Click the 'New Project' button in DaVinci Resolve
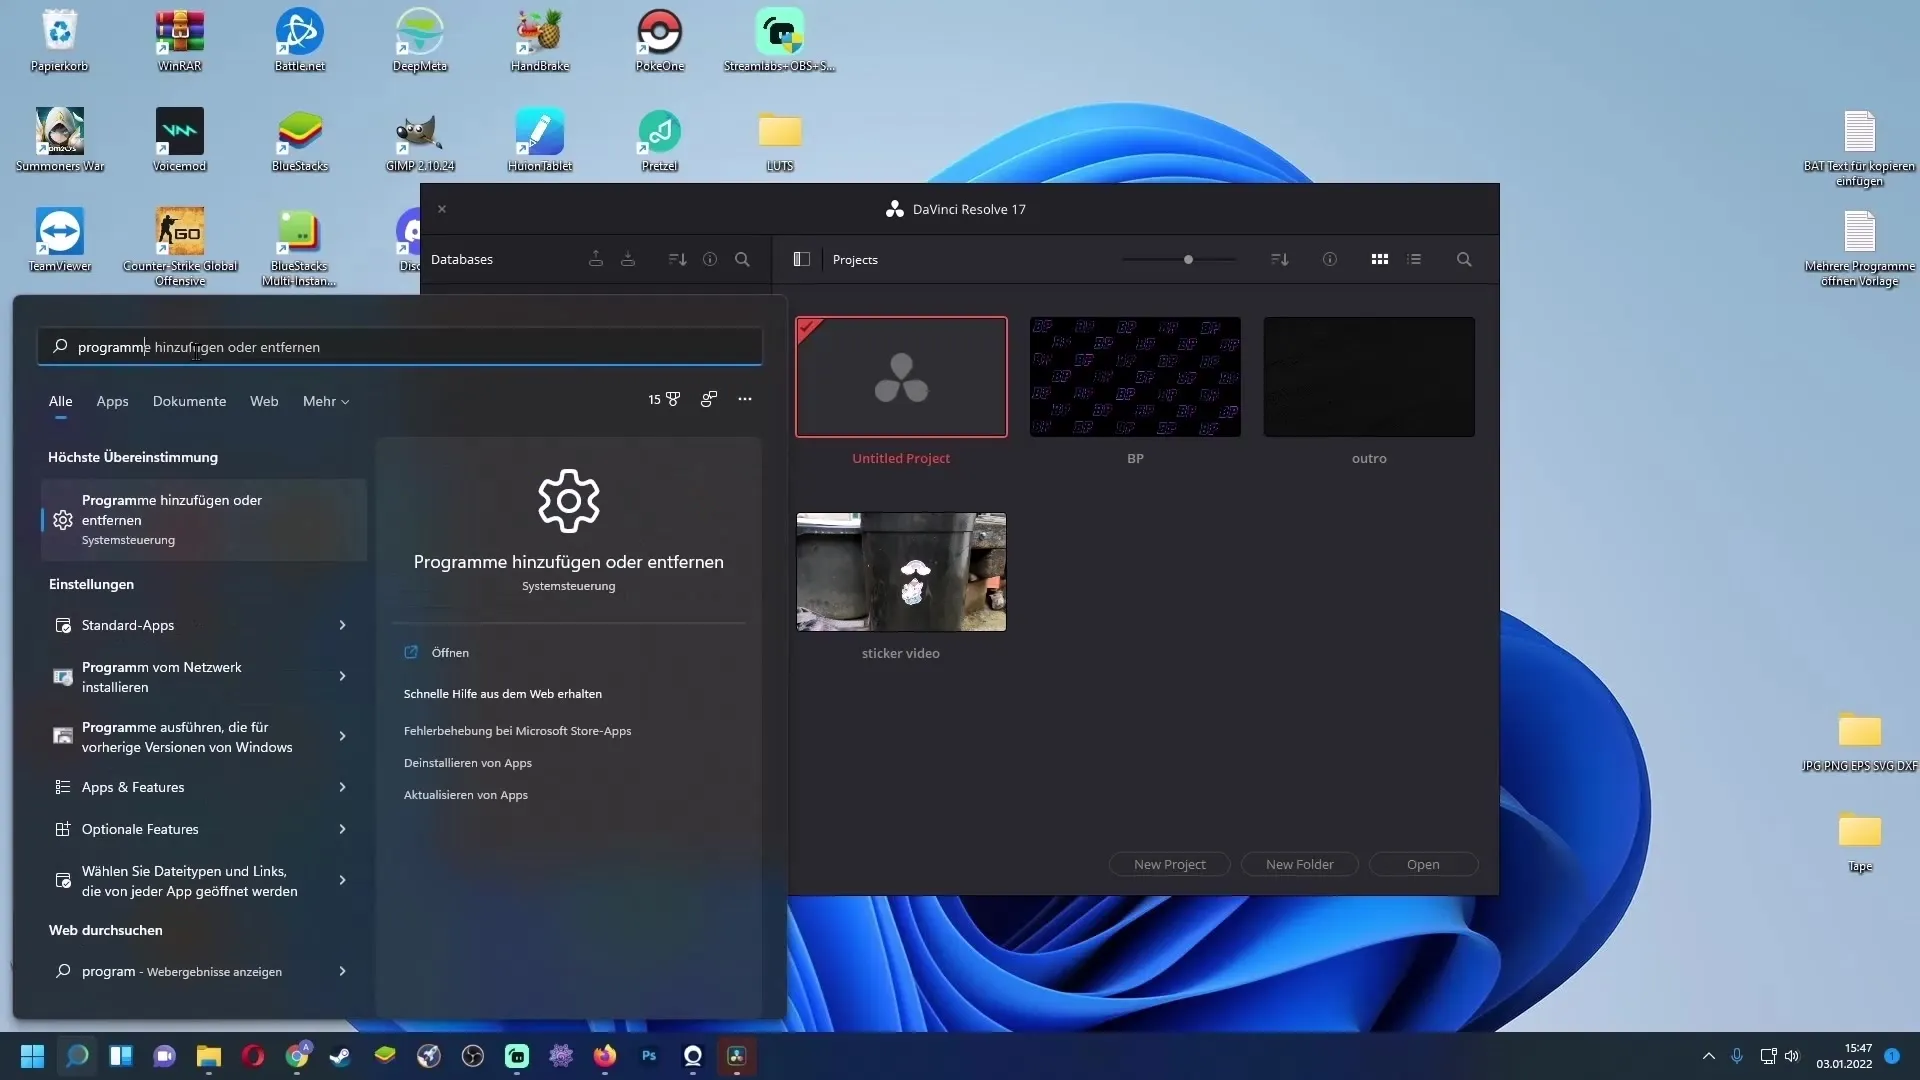 [1170, 864]
